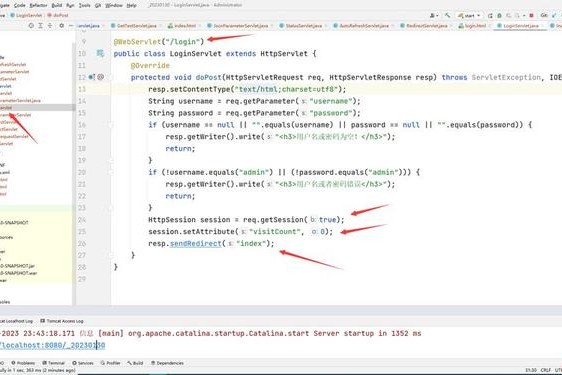562x375 pixels.
Task: Open the Profiler tool window
Action: (110, 363)
